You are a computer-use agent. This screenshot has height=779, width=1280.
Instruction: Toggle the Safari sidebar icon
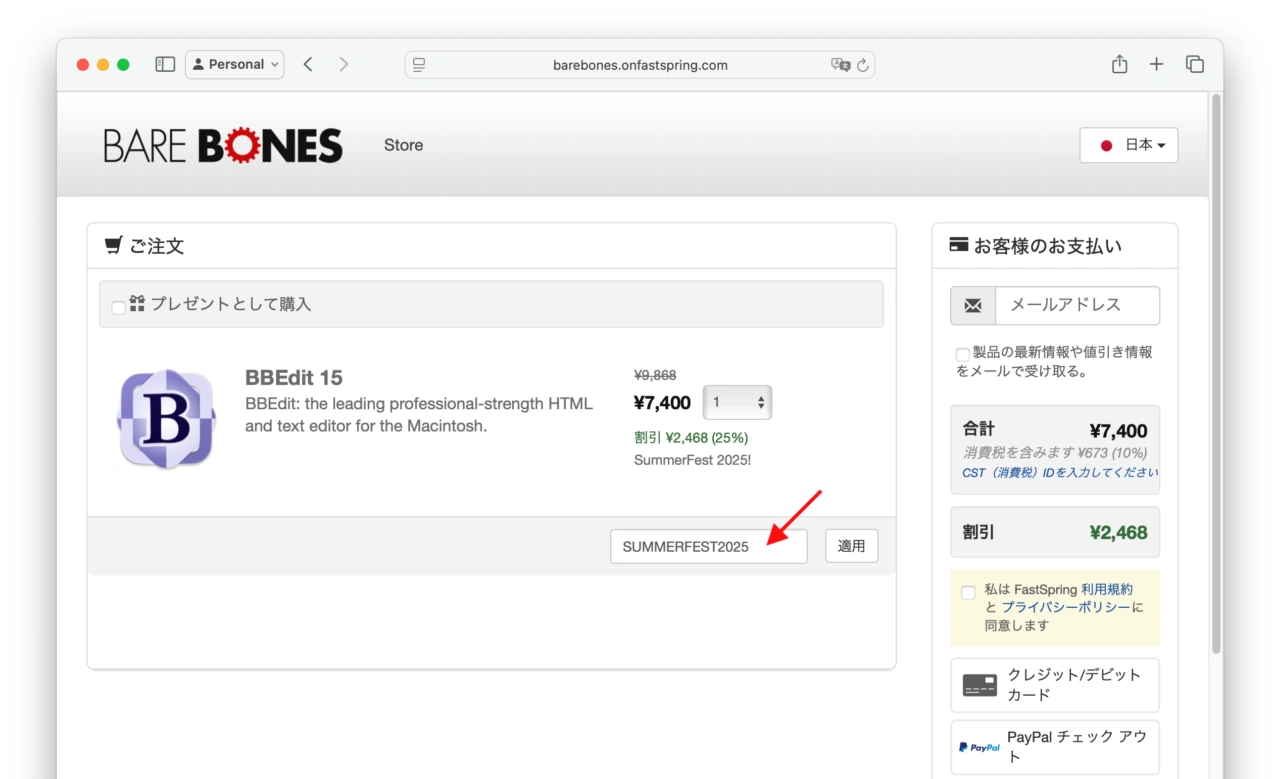click(x=165, y=64)
